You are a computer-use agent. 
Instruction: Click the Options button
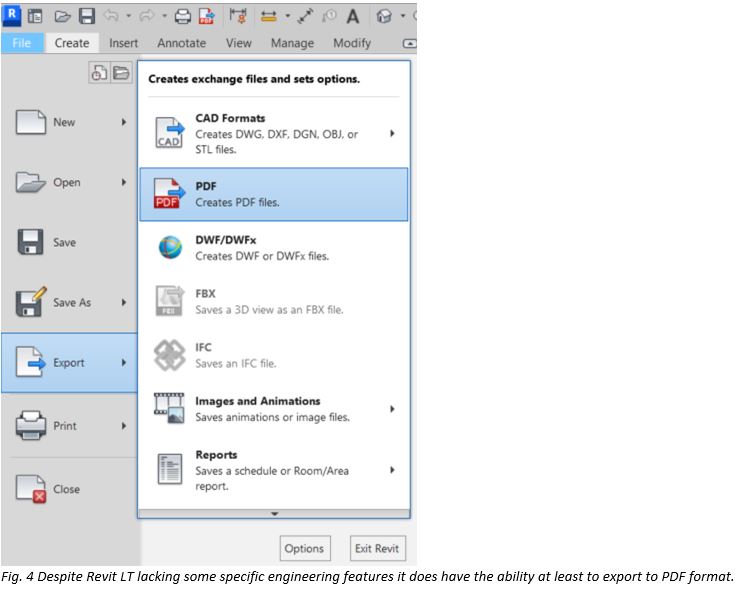tap(305, 548)
